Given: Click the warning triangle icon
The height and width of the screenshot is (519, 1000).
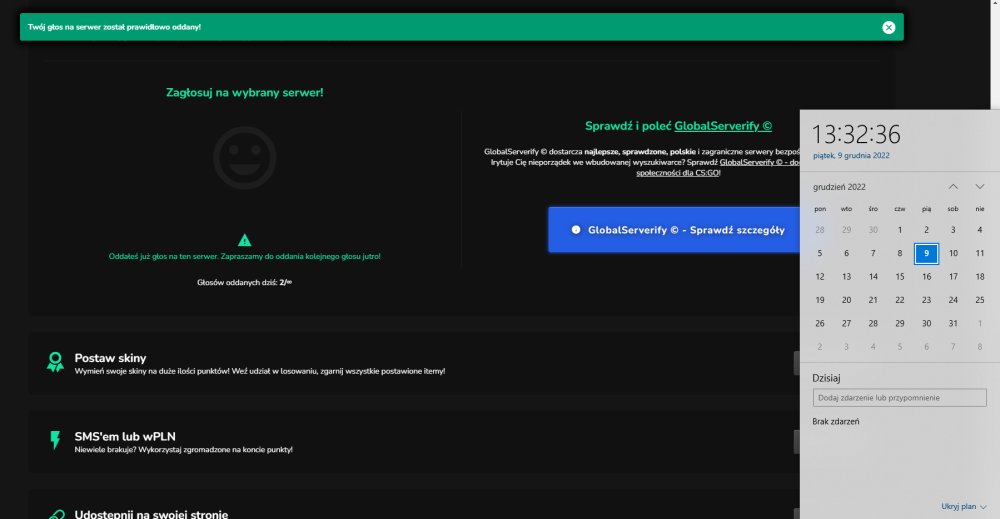Looking at the screenshot, I should (x=244, y=240).
